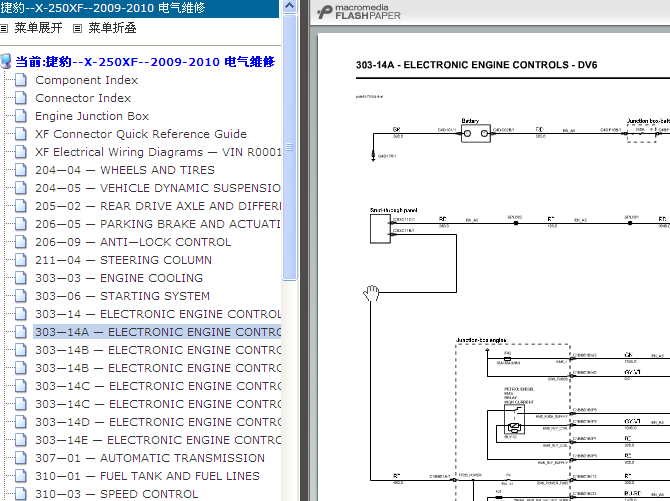
Task: Open the current manual root link 当前:捷豹--X-250XF
Action: [x=145, y=62]
